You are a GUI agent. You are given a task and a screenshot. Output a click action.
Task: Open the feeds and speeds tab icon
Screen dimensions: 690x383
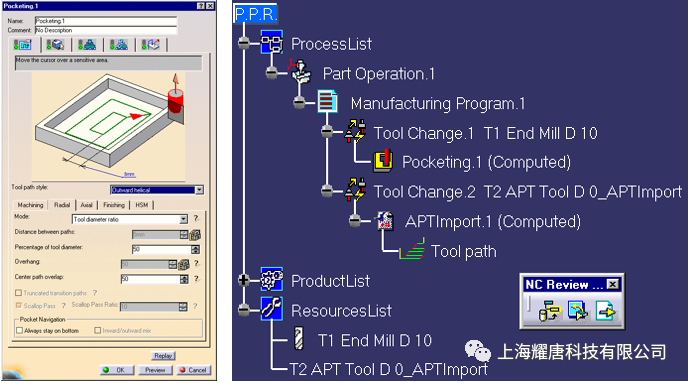[x=119, y=44]
